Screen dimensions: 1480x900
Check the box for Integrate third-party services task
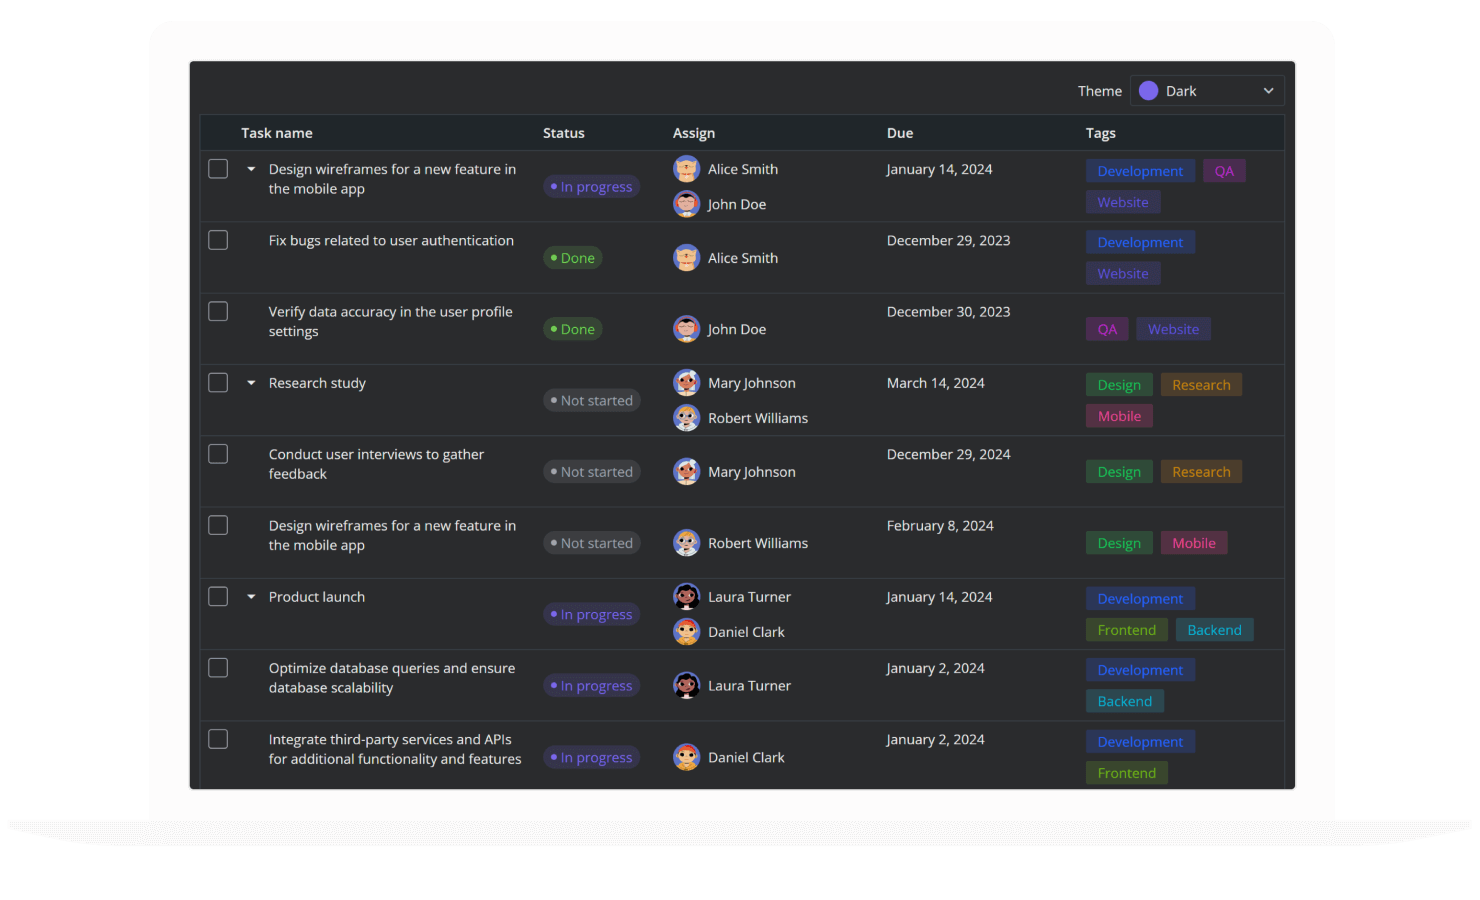tap(218, 739)
